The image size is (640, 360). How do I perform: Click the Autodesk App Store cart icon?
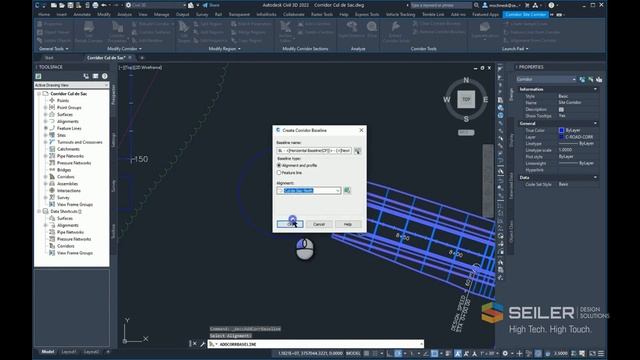tap(527, 5)
